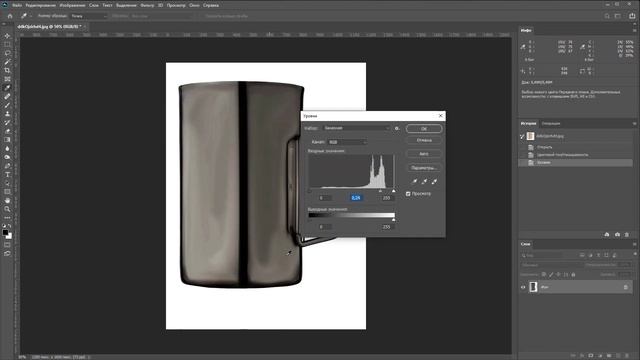640x360 pixels.
Task: Open the History panel menu
Action: 634,123
